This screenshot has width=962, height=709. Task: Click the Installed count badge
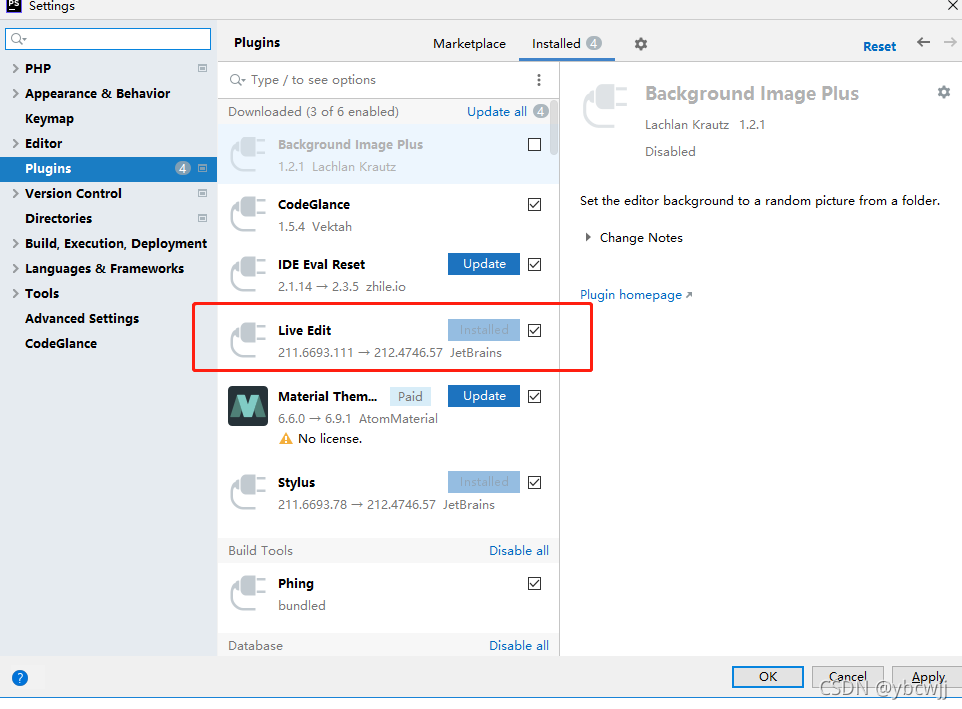[593, 43]
